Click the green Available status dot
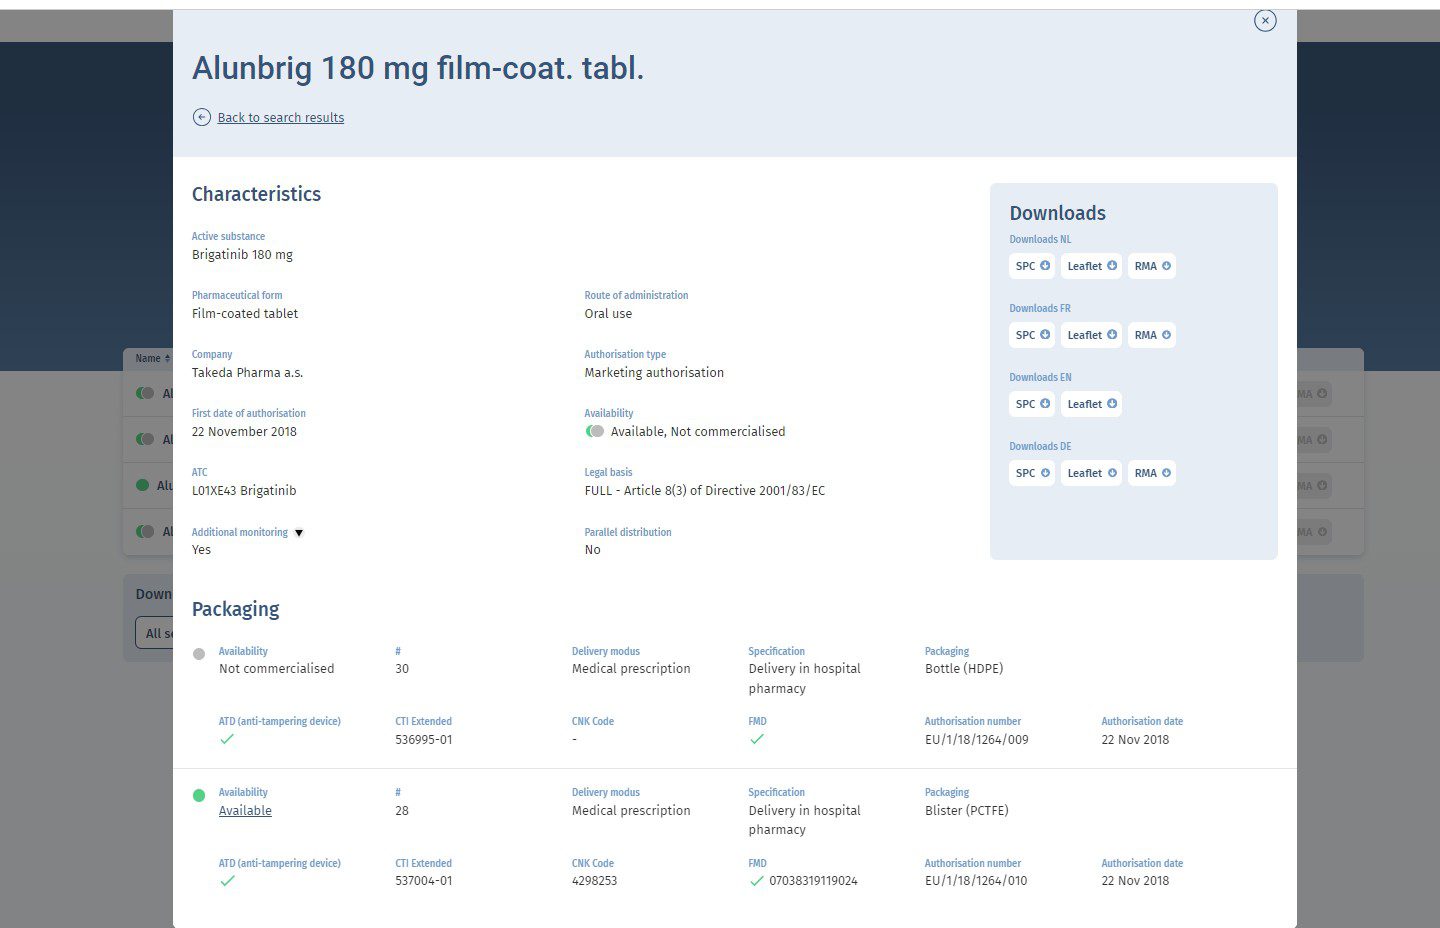Screen dimensions: 1440x928 [199, 796]
